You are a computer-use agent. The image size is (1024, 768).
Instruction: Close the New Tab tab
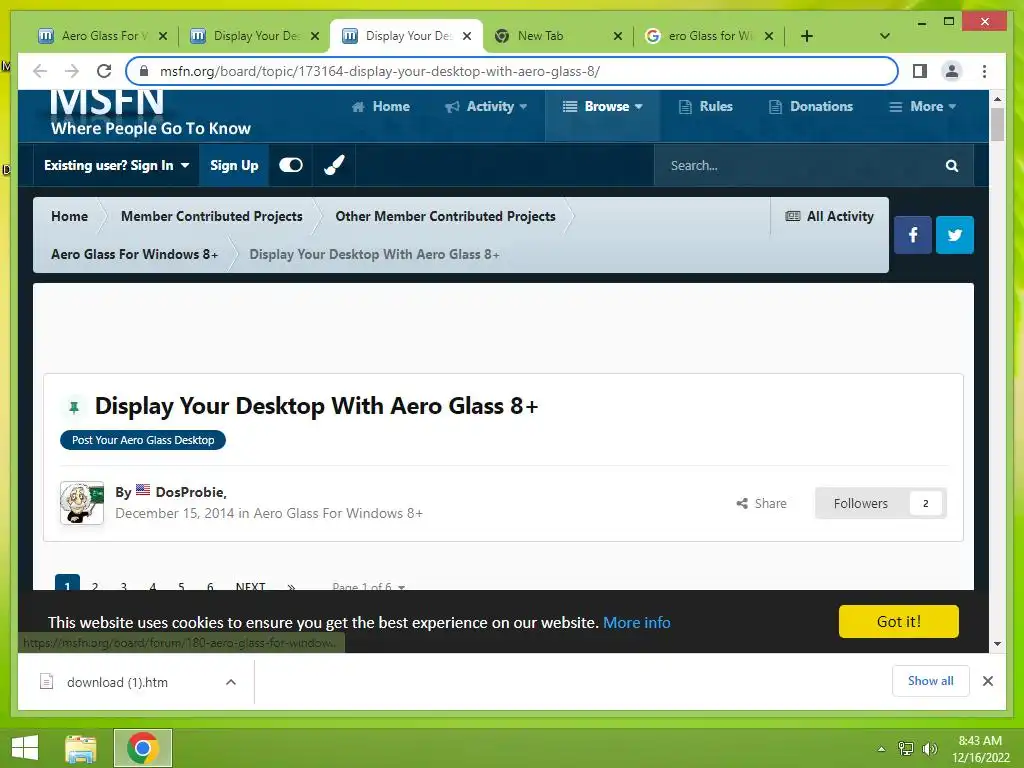618,36
